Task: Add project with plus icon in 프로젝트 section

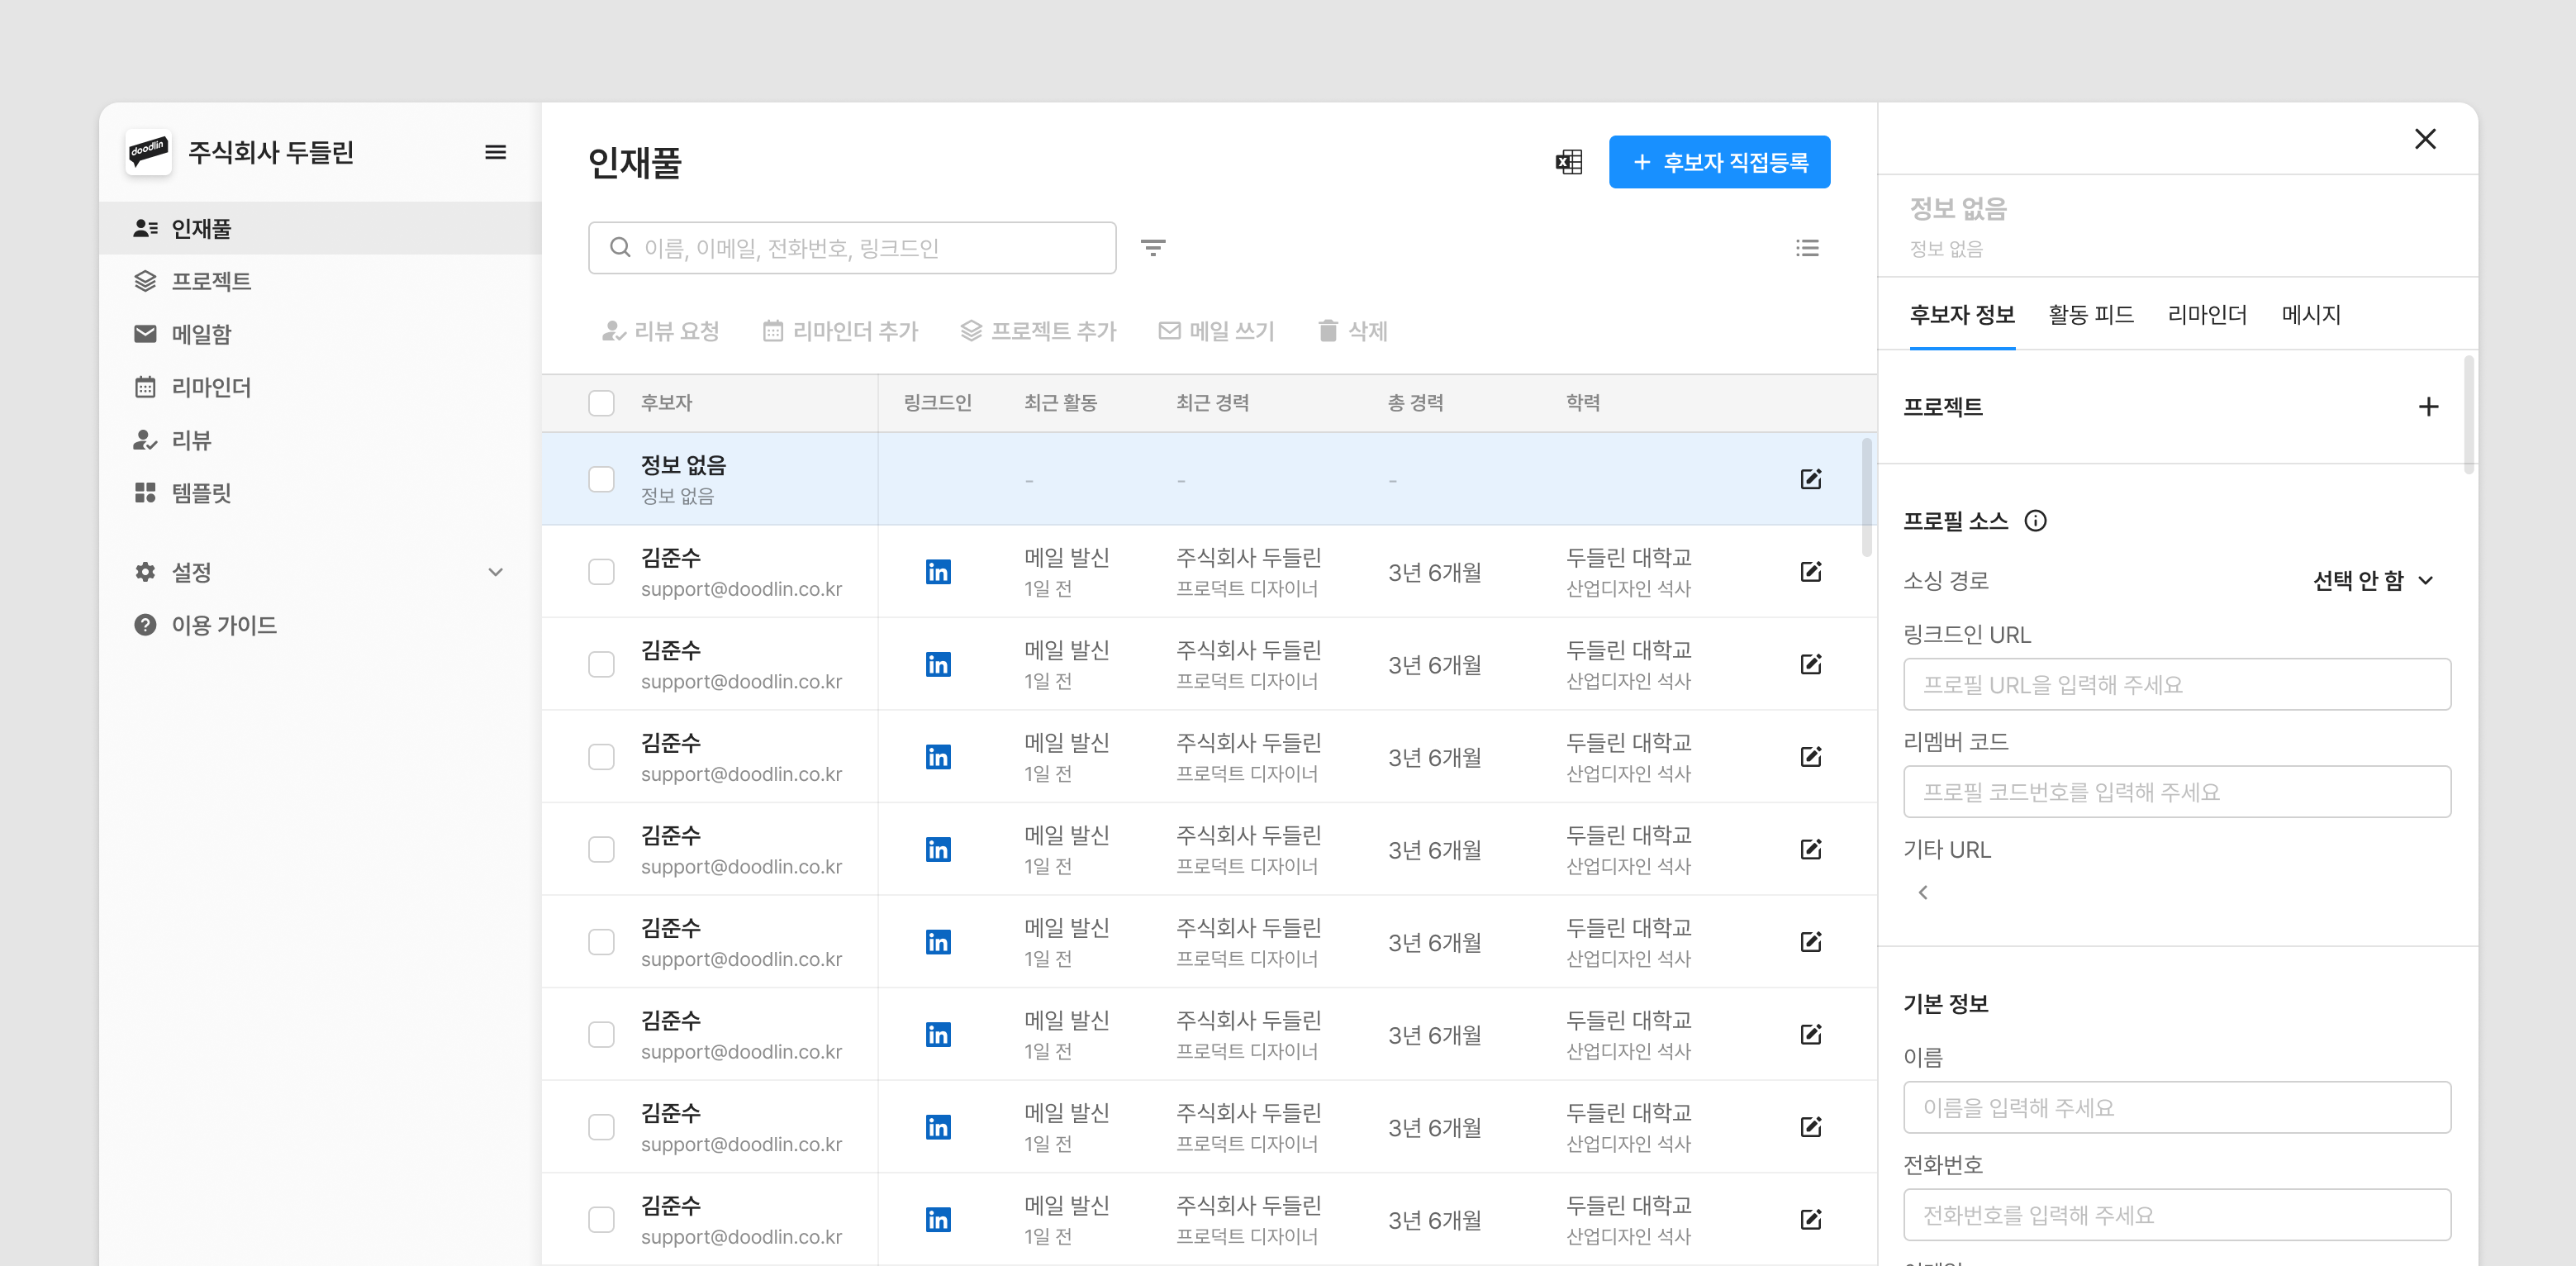Action: click(x=2427, y=407)
